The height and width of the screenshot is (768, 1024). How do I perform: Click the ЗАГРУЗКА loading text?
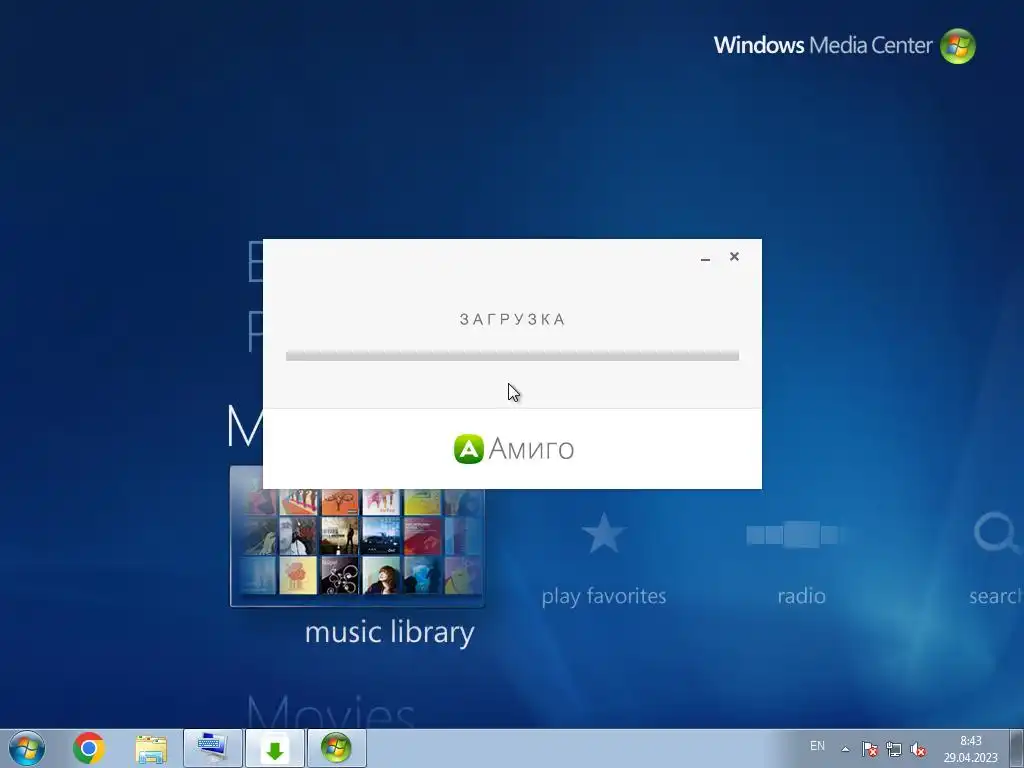pos(513,319)
